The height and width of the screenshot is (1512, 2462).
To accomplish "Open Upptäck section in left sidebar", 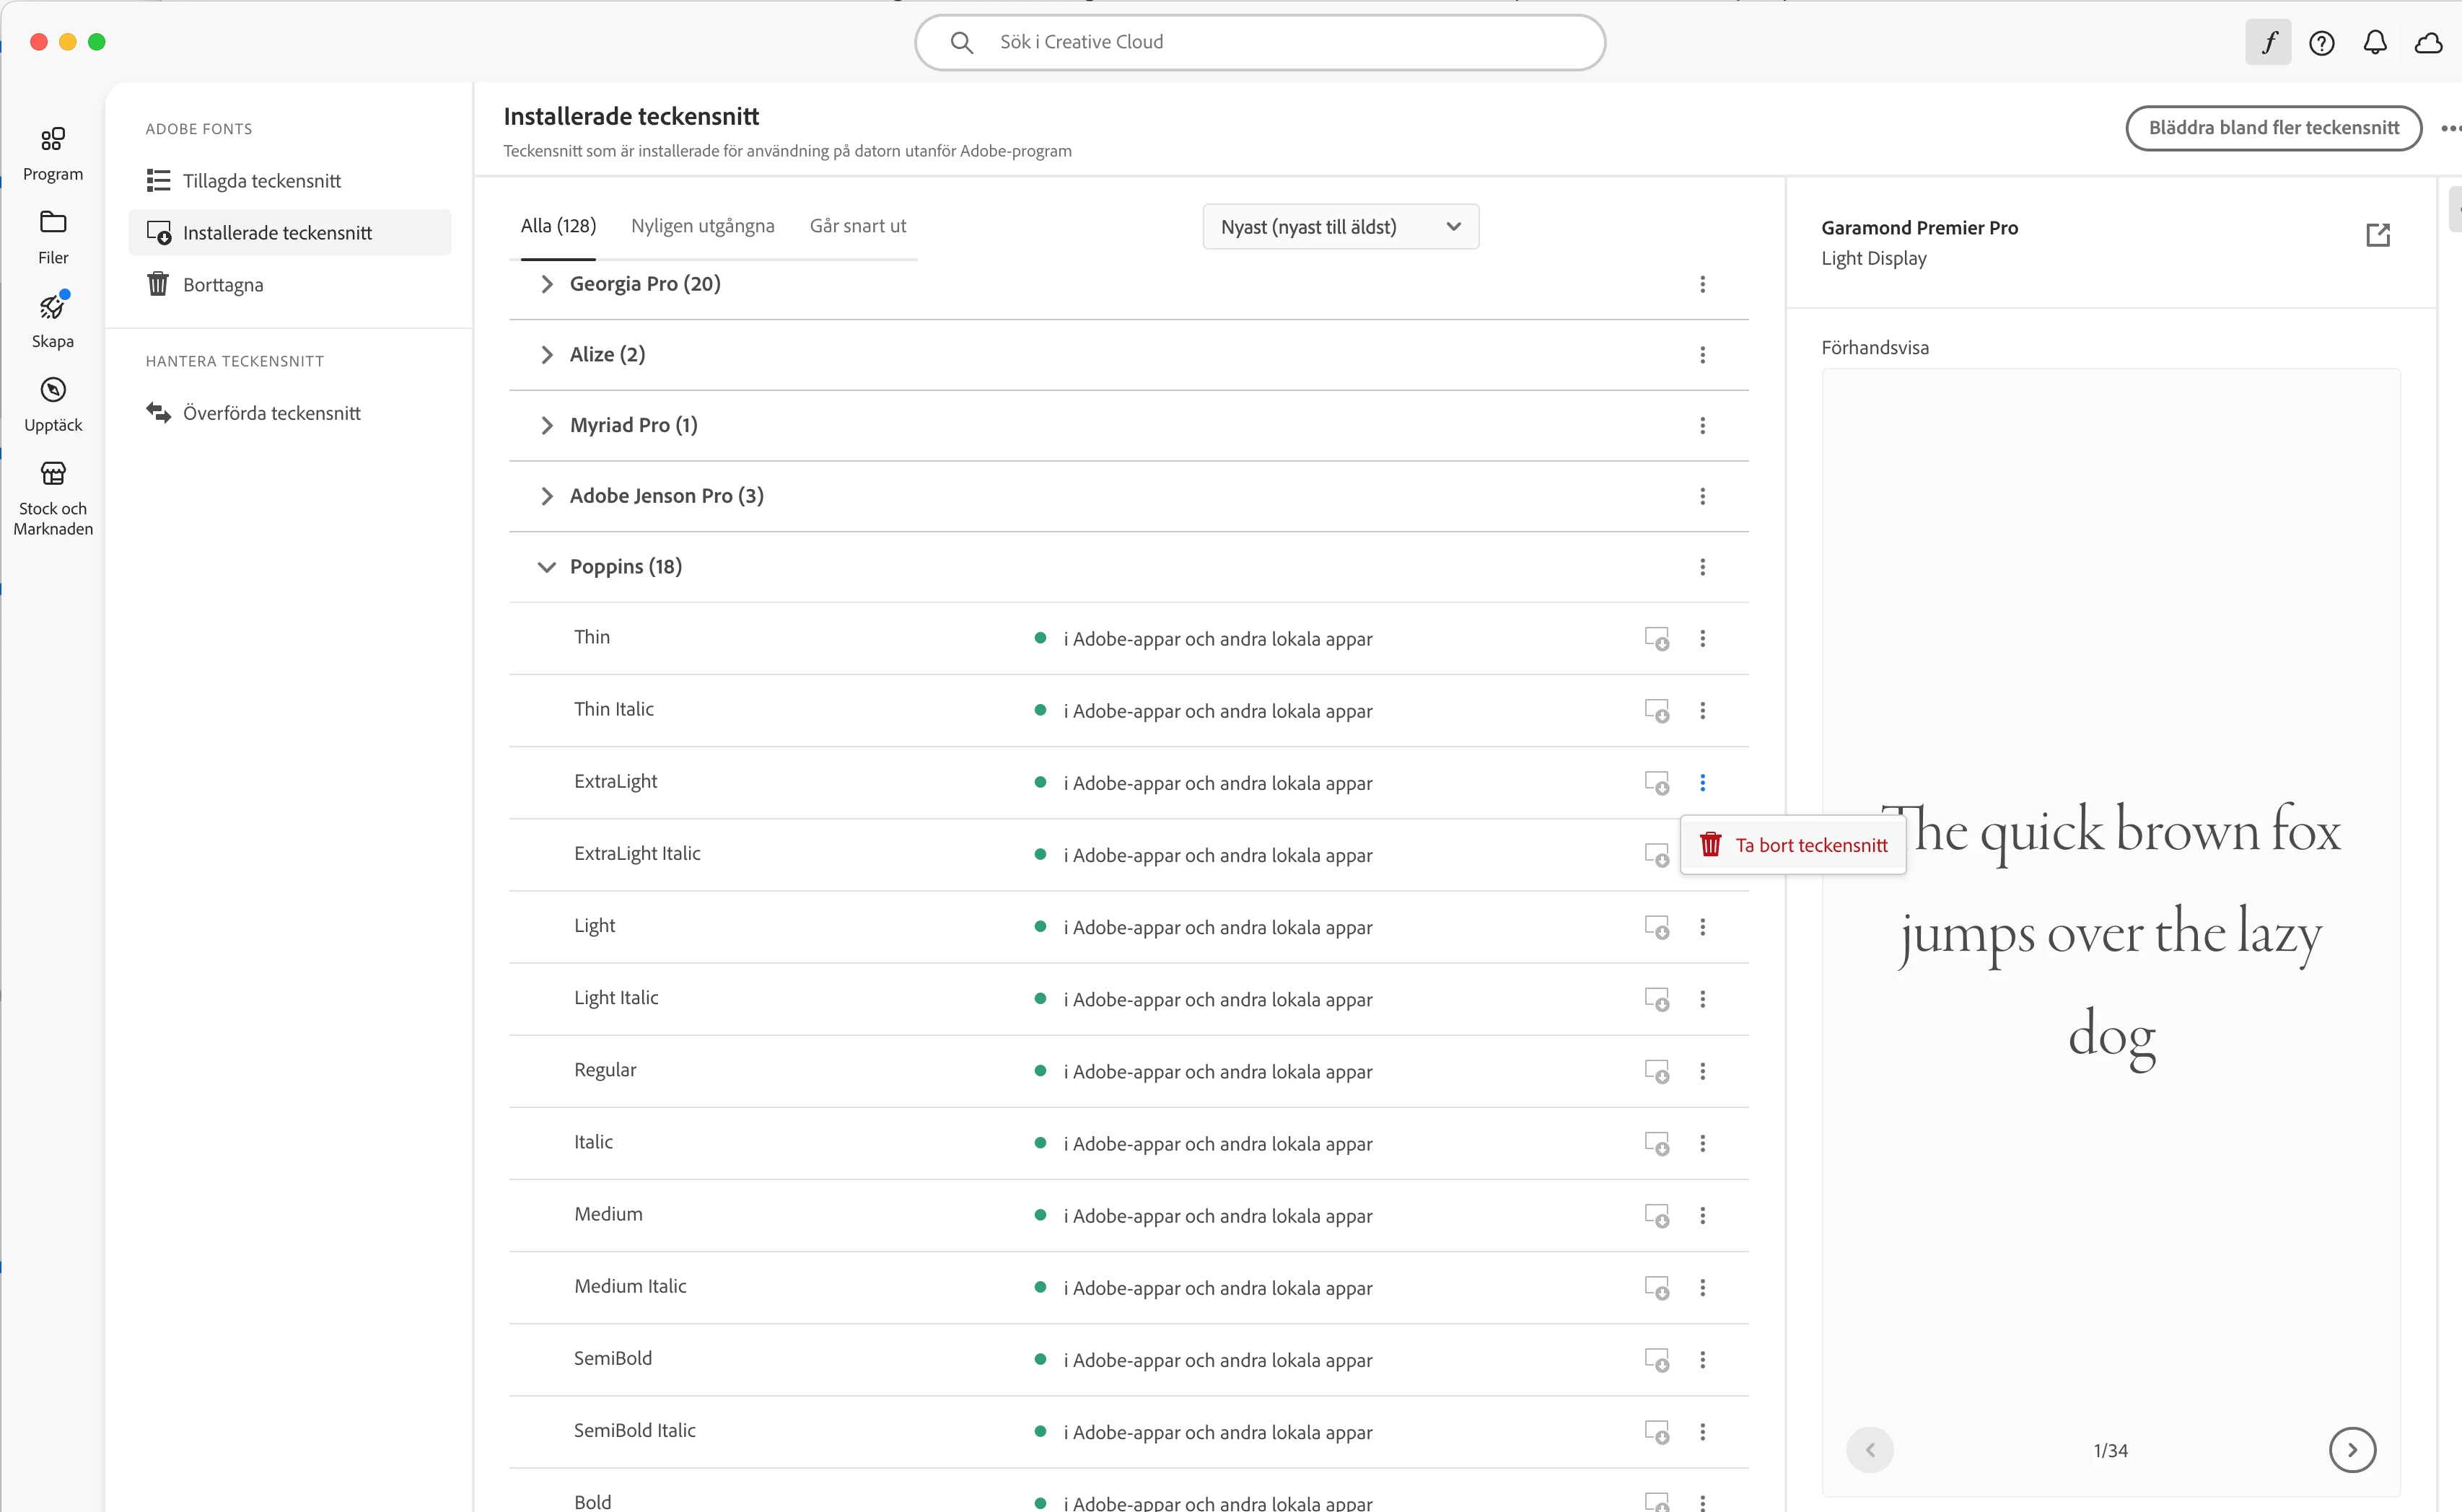I will [x=53, y=404].
